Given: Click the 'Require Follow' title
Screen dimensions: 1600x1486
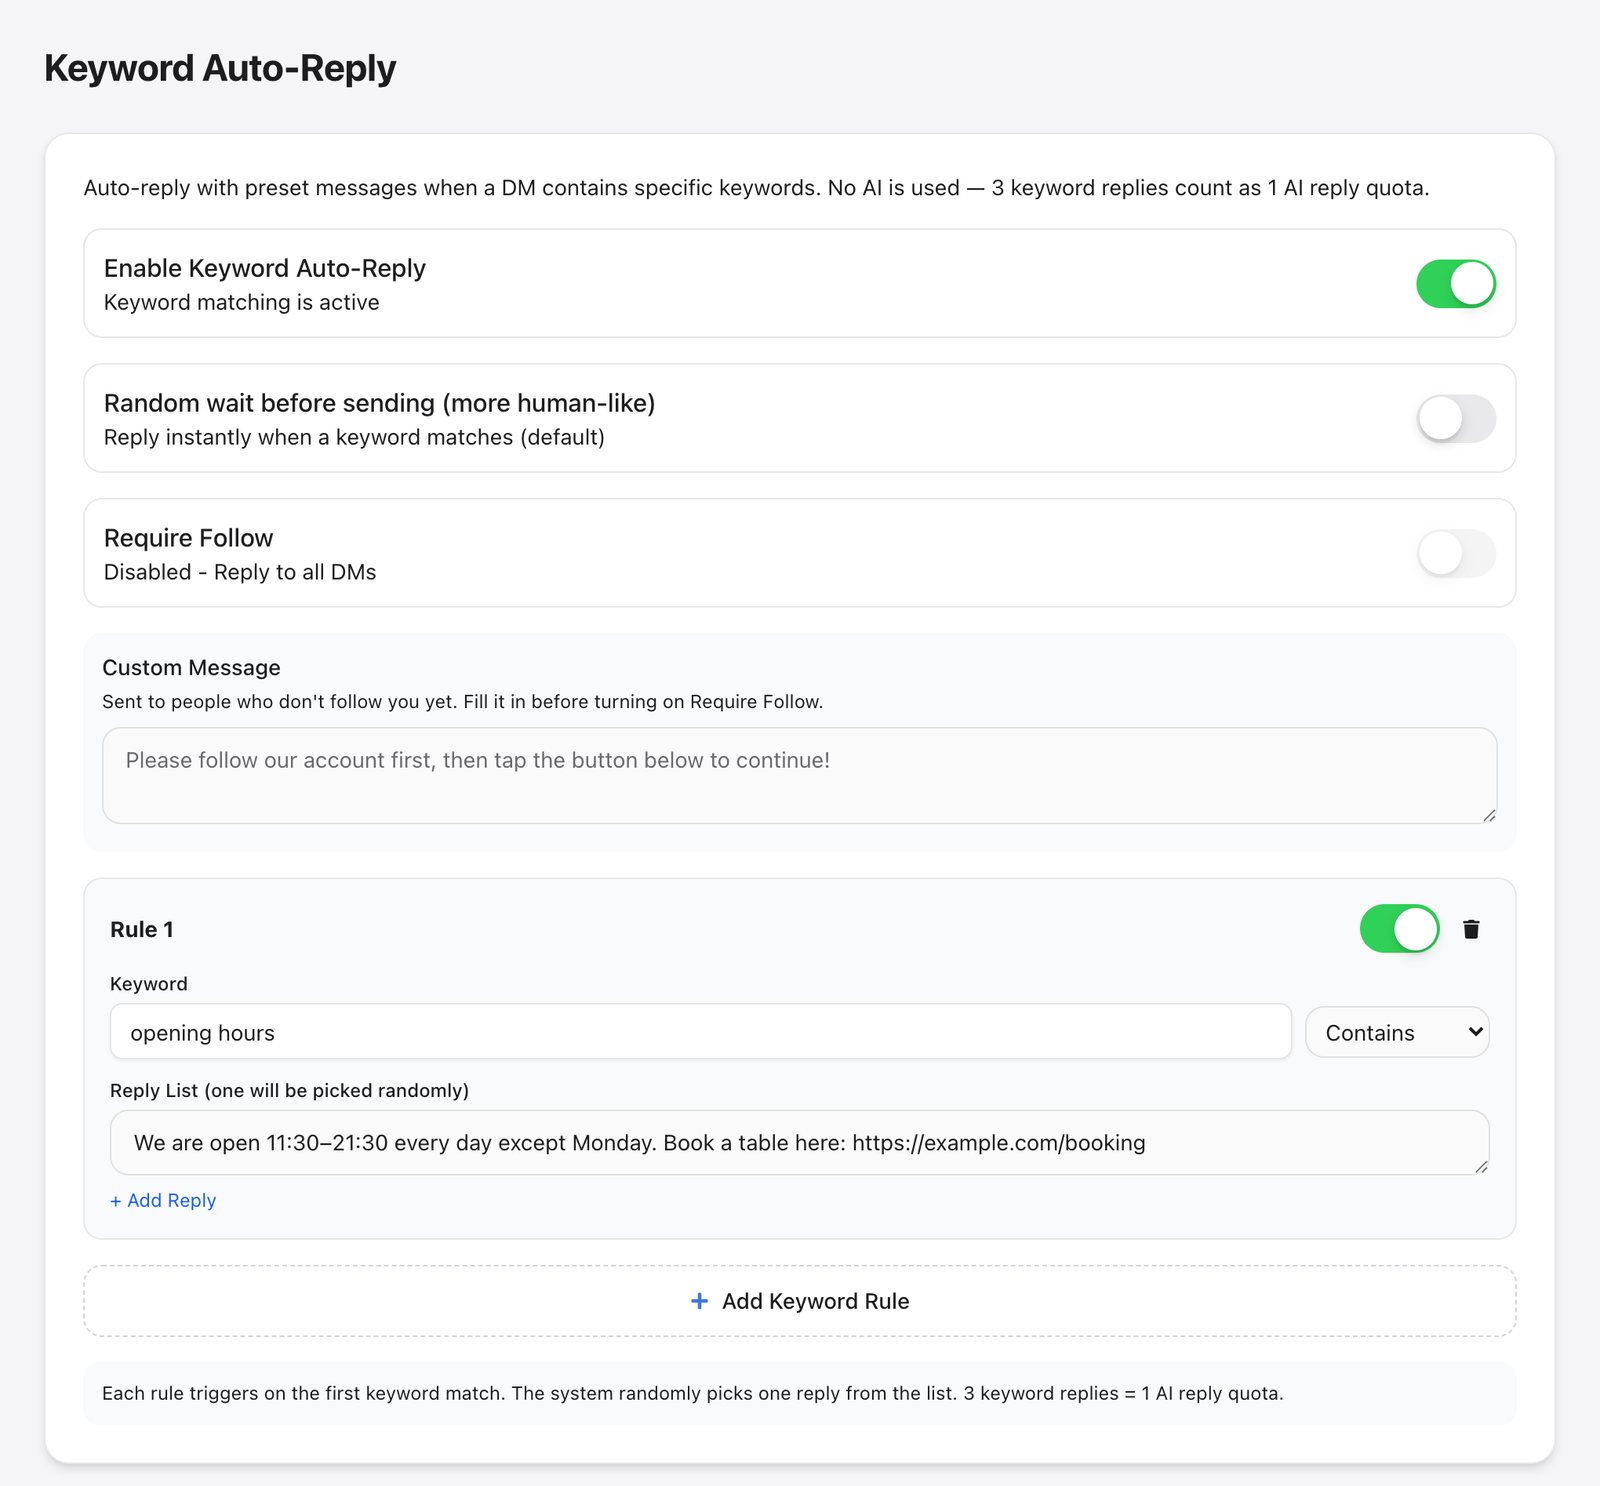Looking at the screenshot, I should (188, 538).
